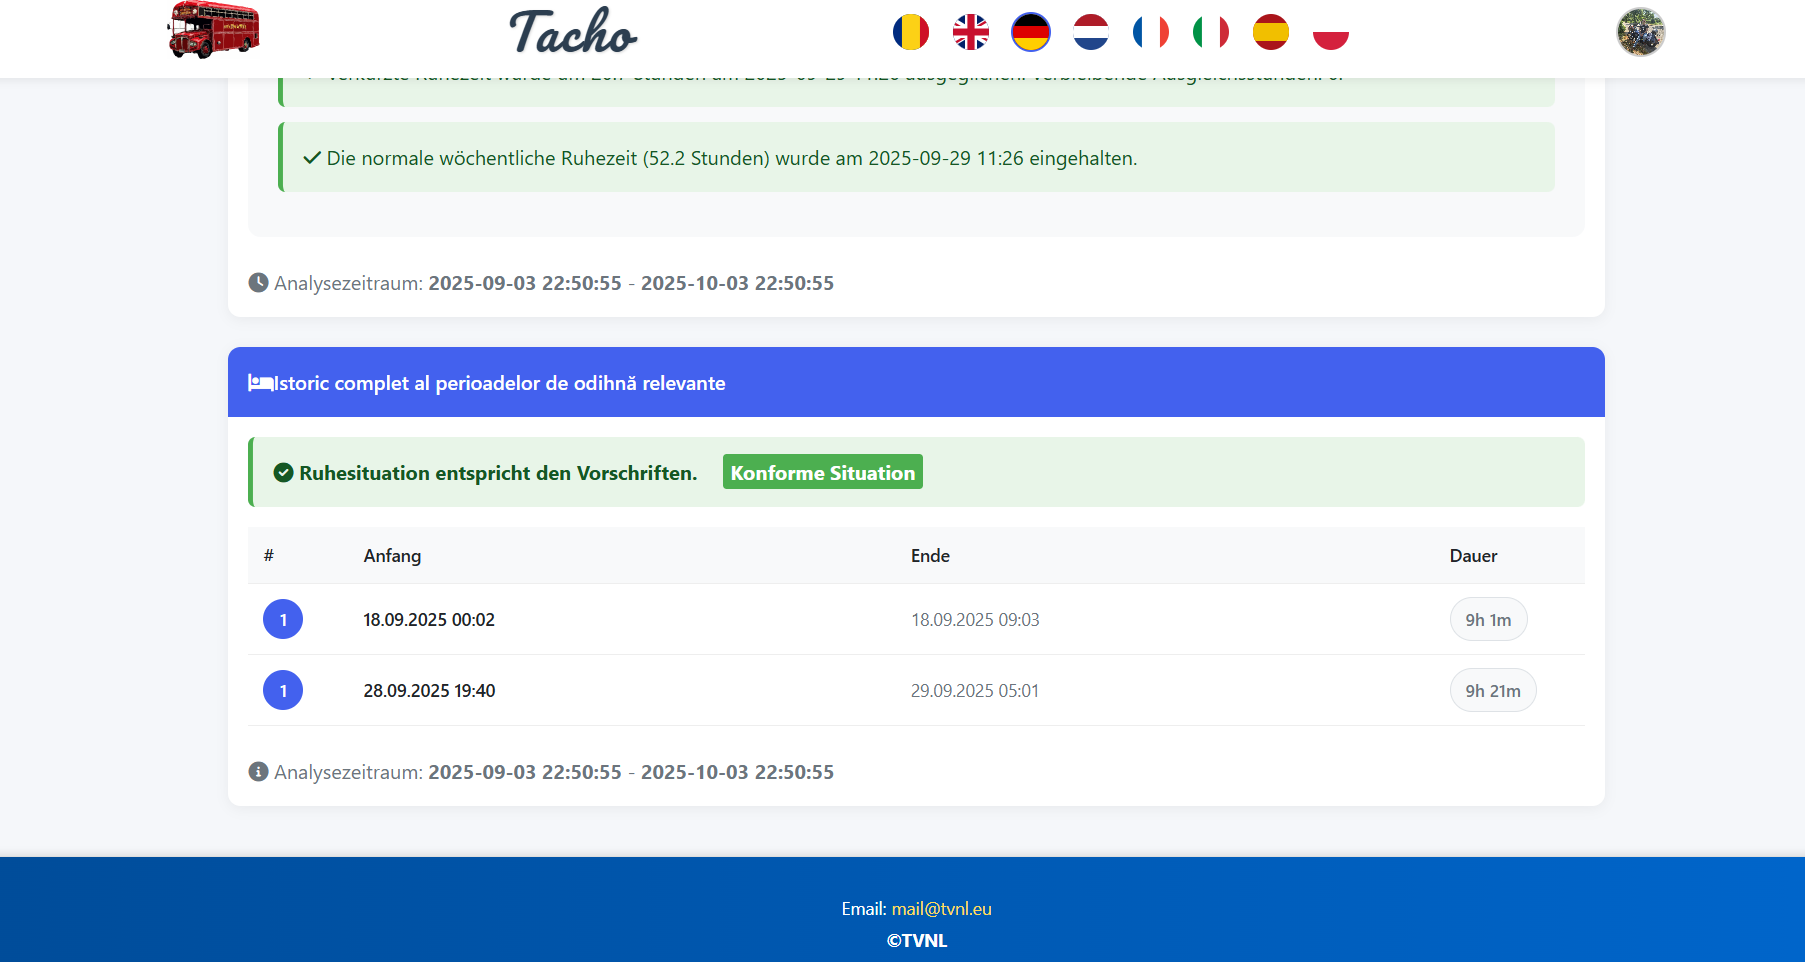Switch language with the Romanian flag
The image size is (1805, 962).
pyautogui.click(x=910, y=32)
